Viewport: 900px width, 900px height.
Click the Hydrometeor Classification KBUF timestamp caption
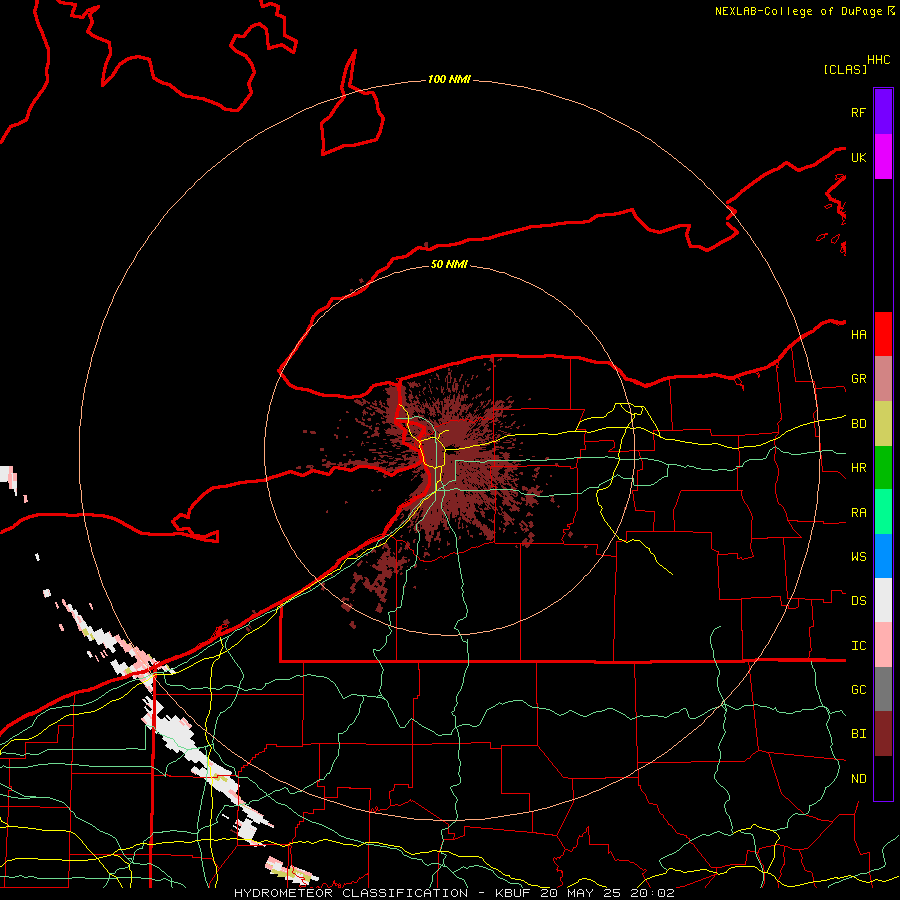click(x=454, y=893)
